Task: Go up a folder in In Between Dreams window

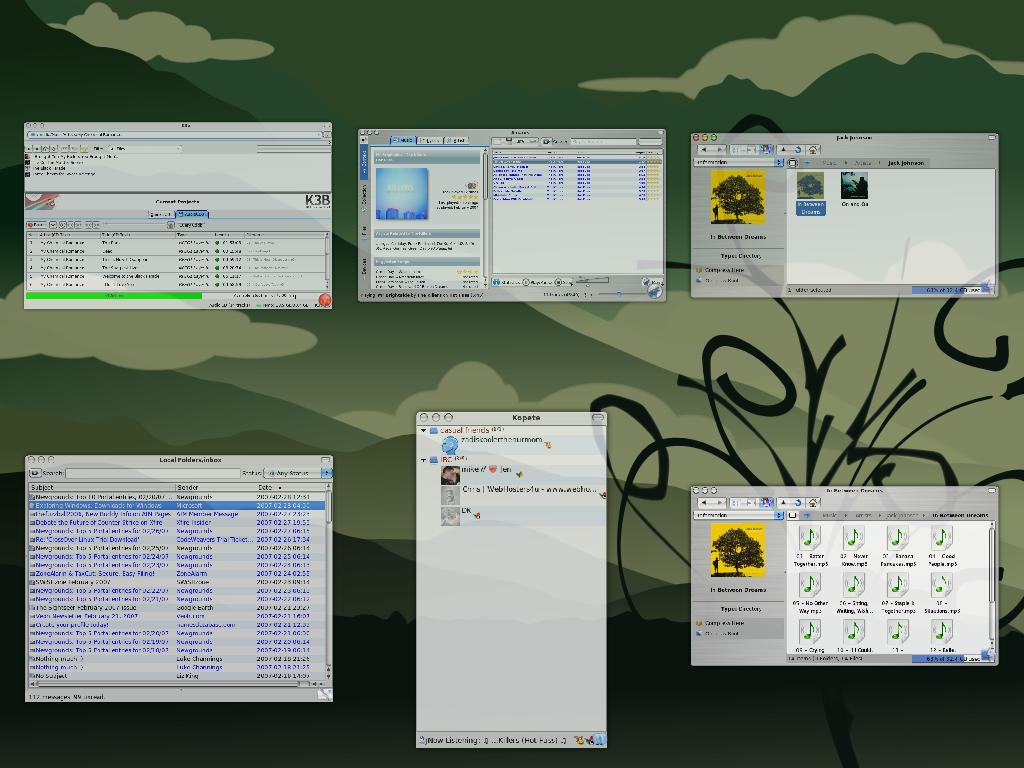Action: [x=783, y=502]
